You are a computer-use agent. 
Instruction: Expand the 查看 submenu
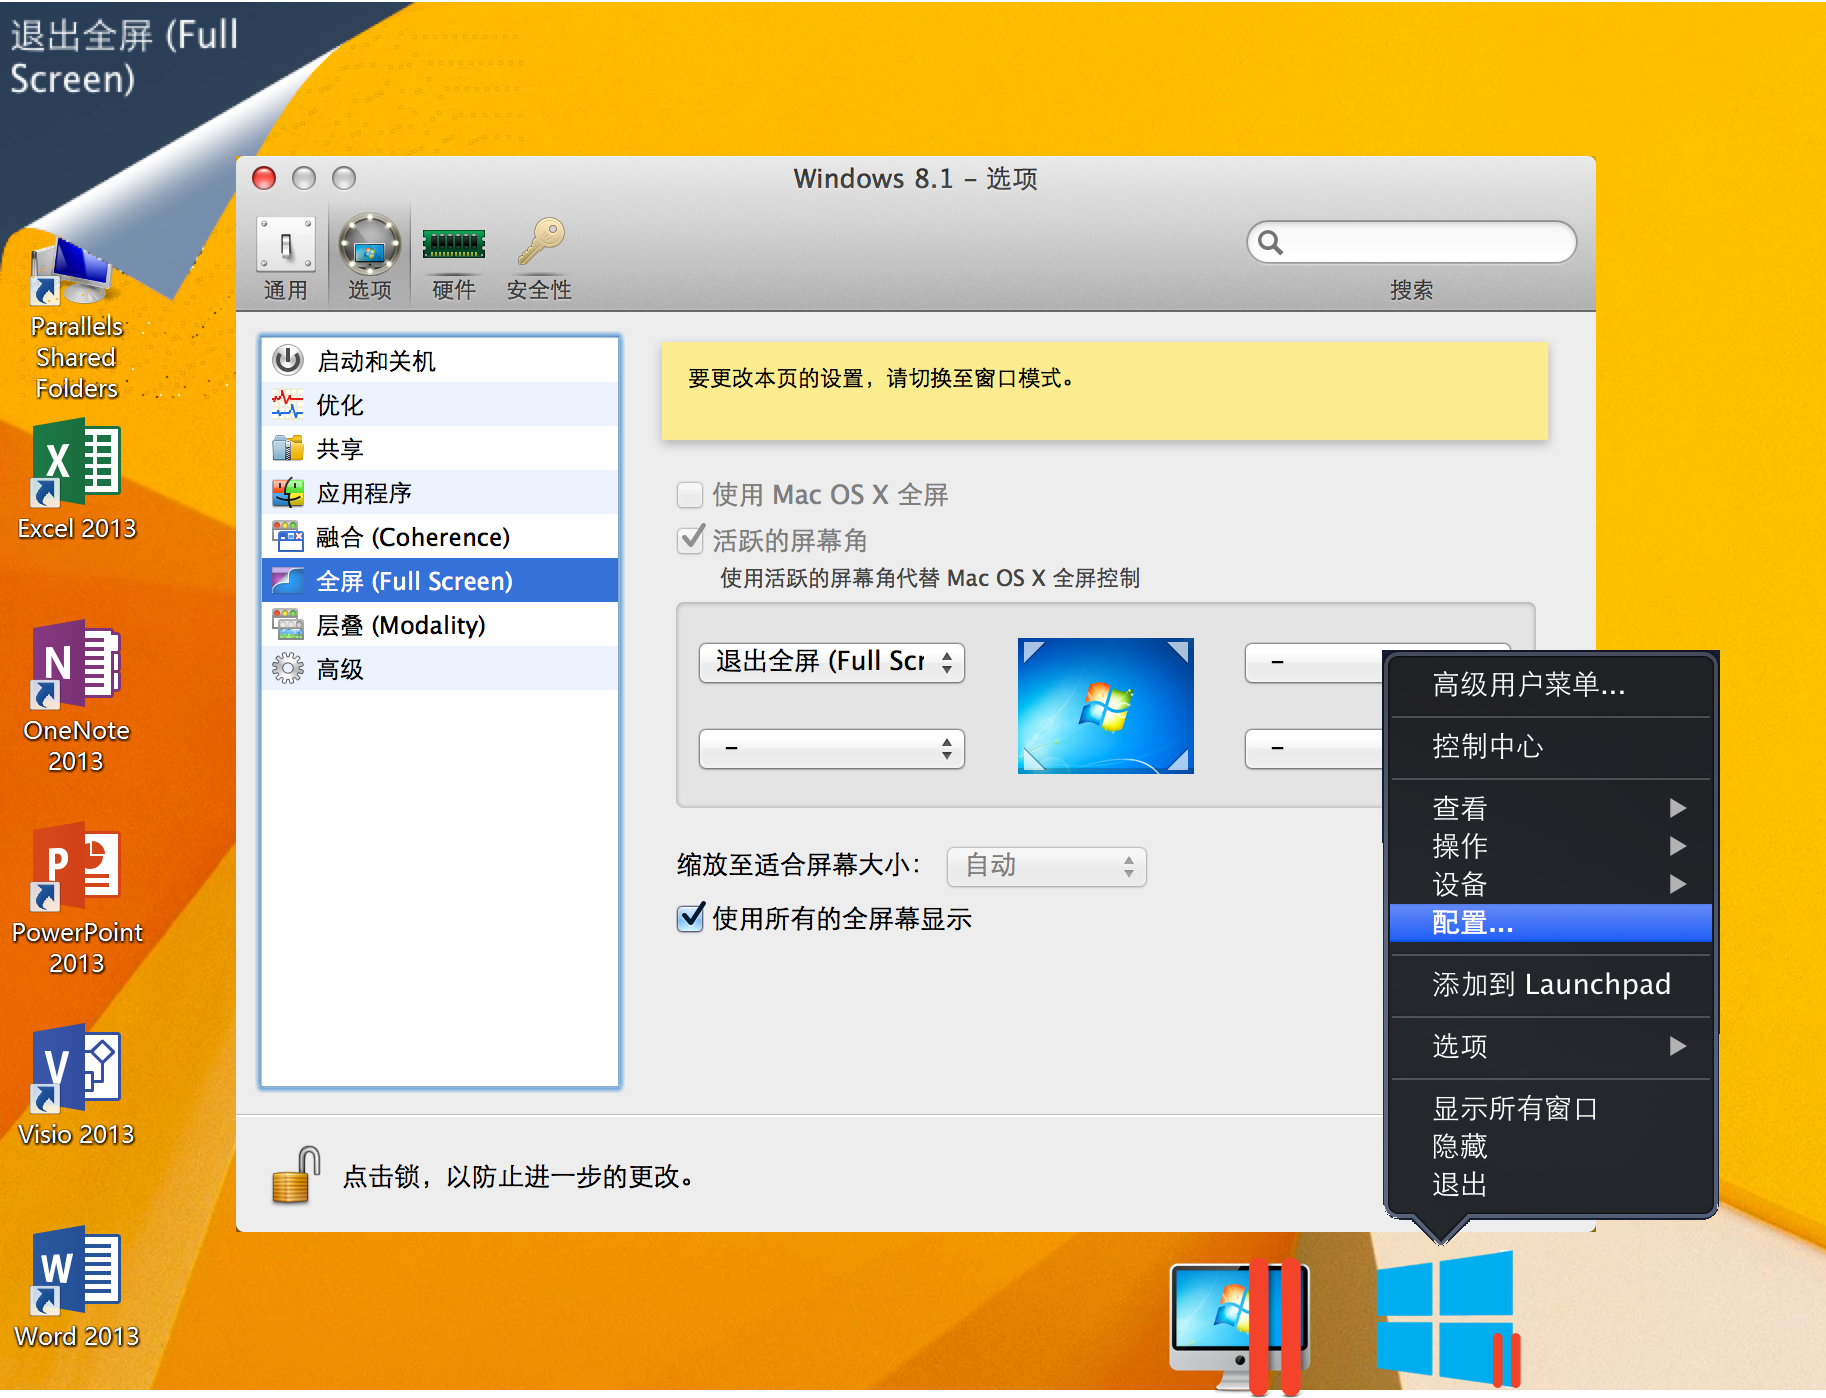tap(1551, 808)
